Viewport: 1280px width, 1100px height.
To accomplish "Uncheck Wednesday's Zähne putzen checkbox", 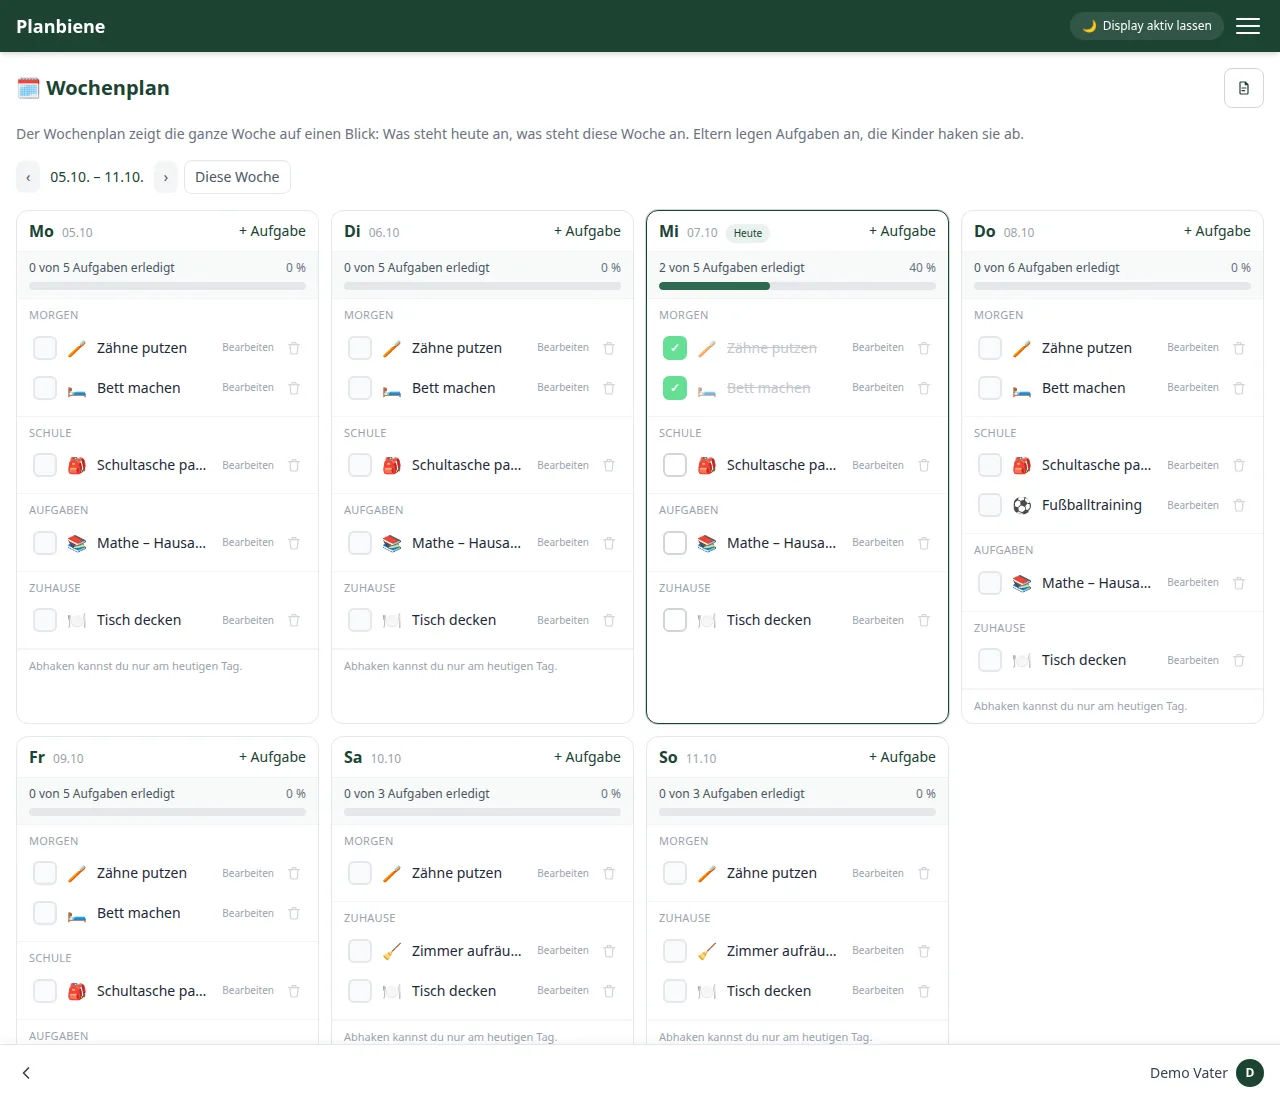I will tap(675, 348).
